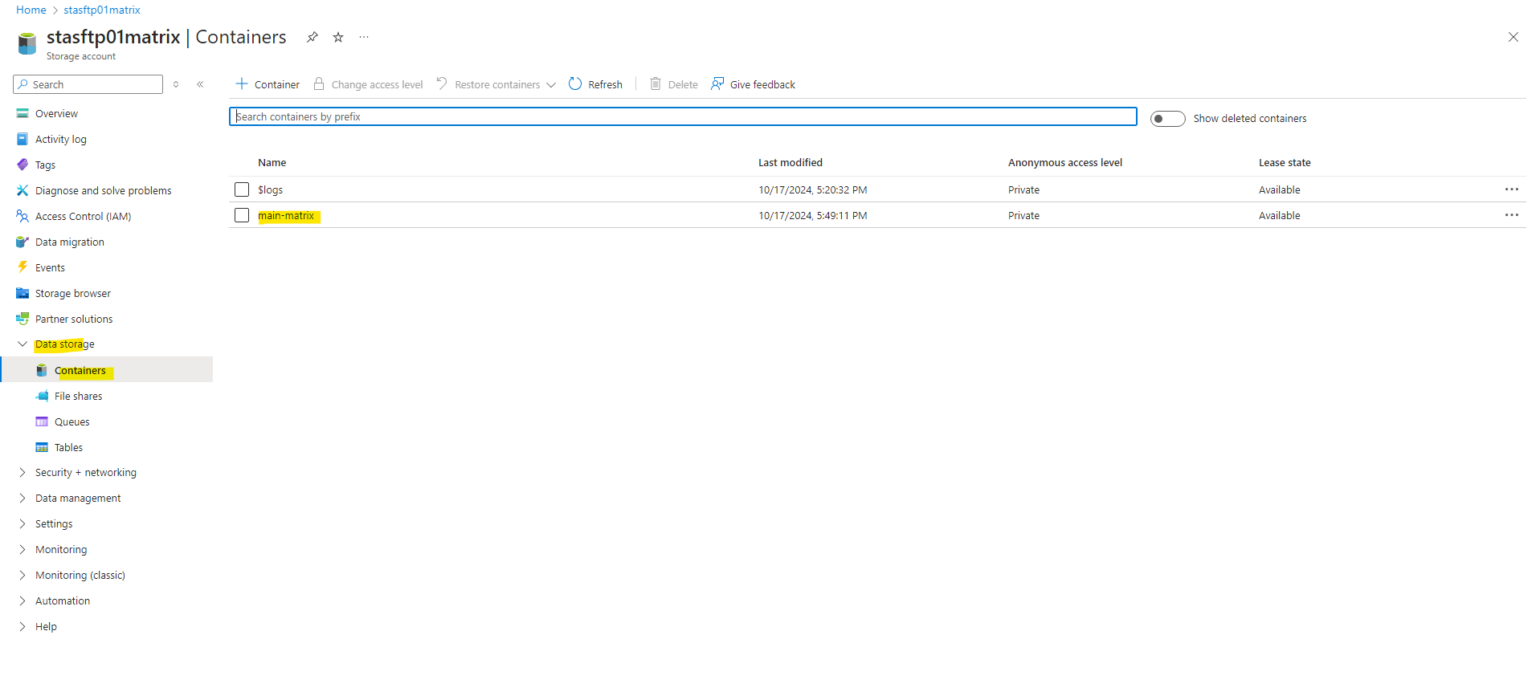The image size is (1536, 692).
Task: Click the Events lightning icon
Action: tap(22, 267)
